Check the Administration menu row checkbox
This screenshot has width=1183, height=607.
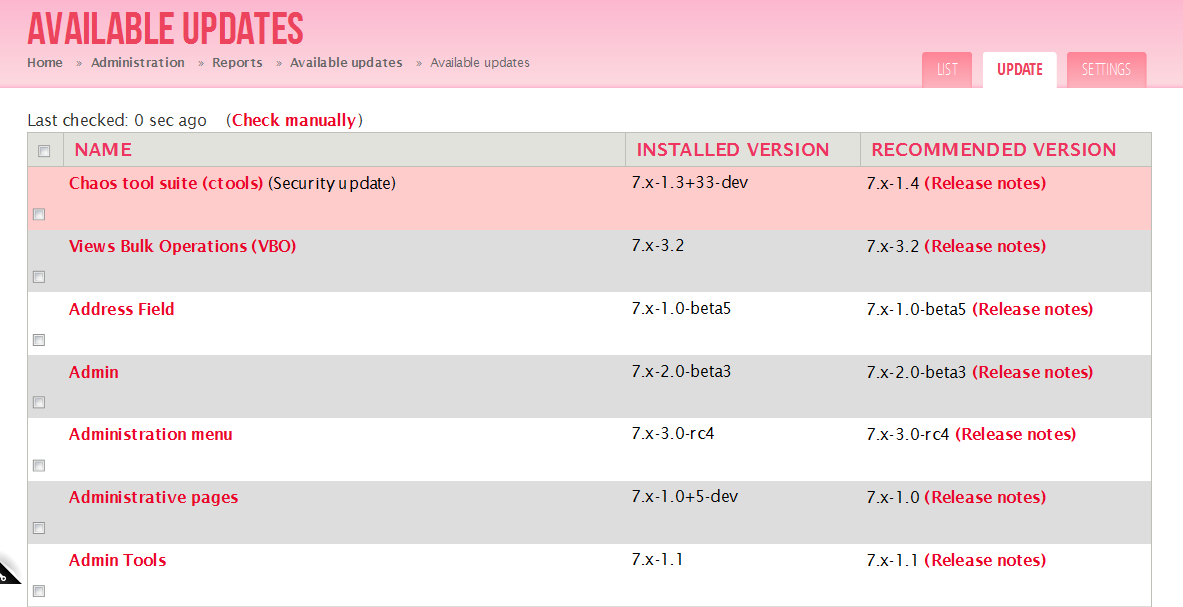(x=39, y=465)
